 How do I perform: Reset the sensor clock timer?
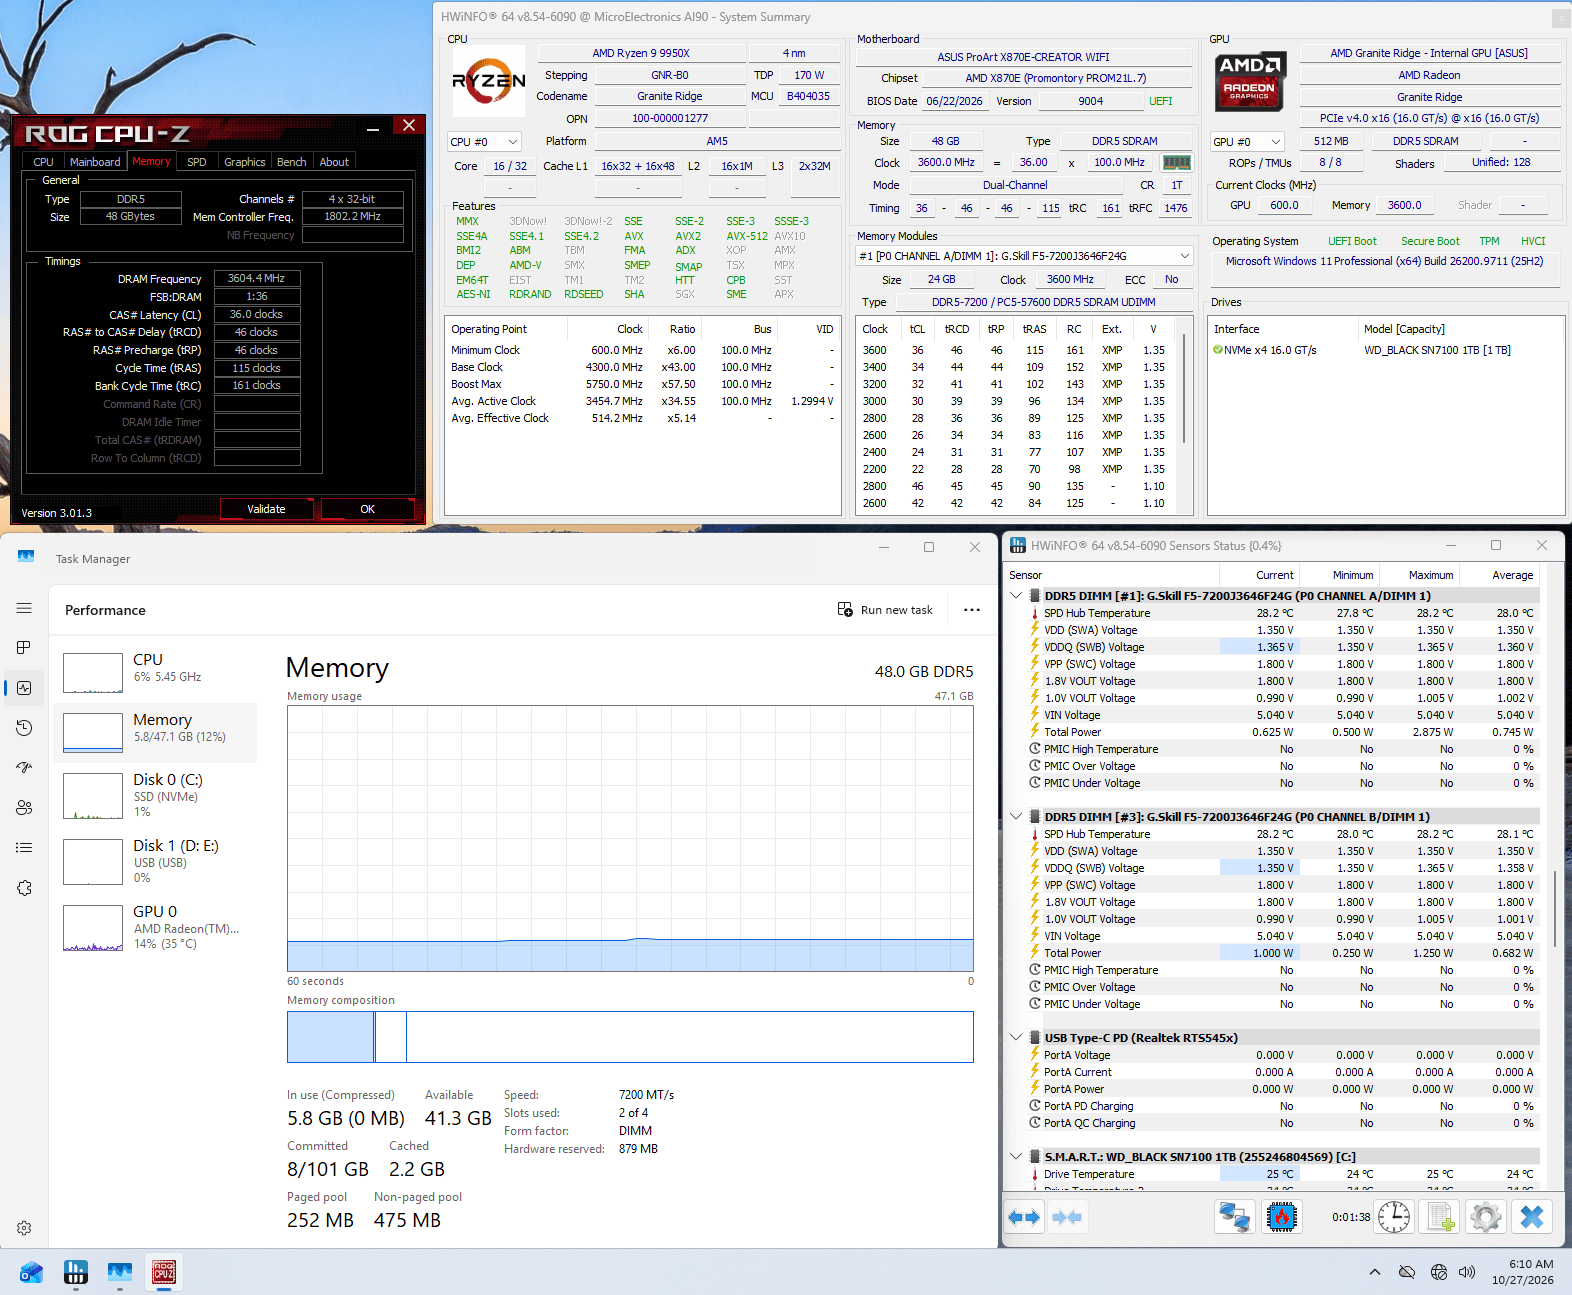click(1394, 1217)
